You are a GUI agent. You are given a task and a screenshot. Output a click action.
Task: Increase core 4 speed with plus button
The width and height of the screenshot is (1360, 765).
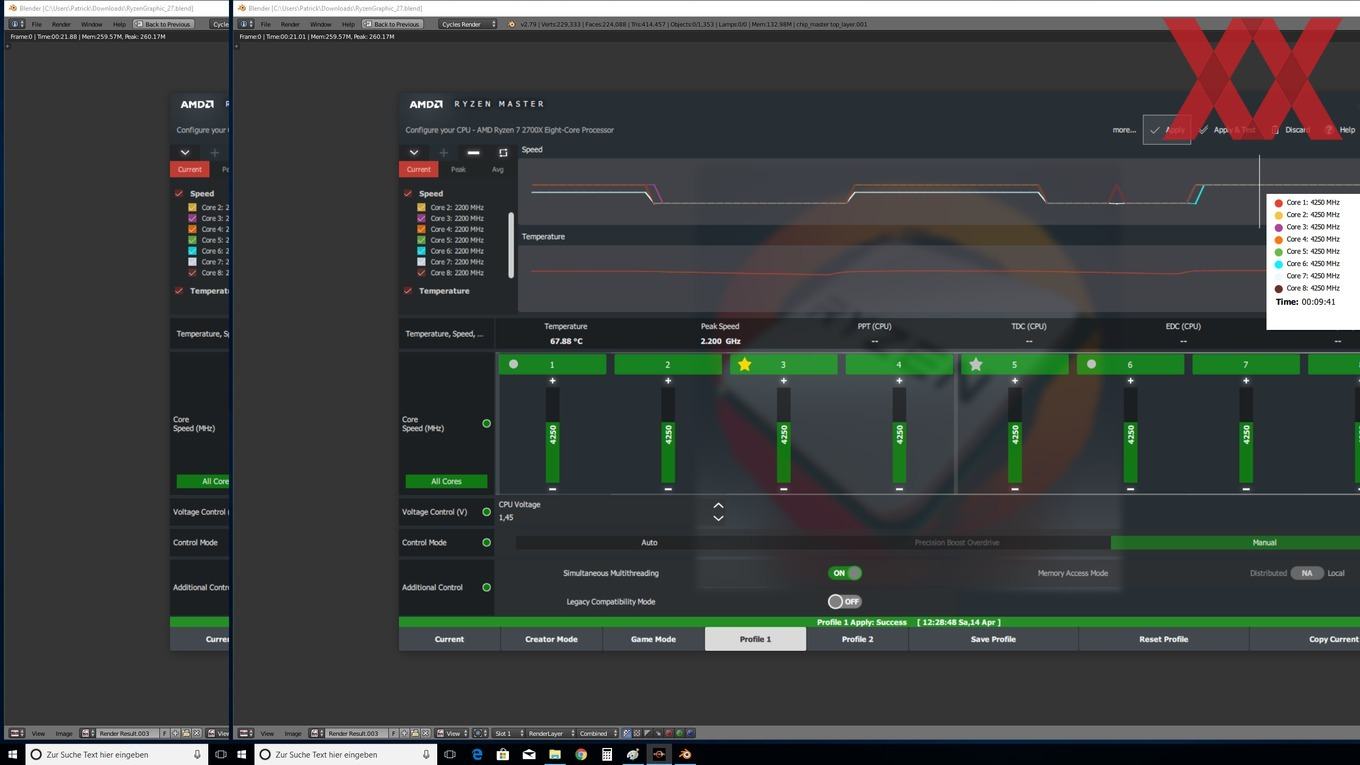pos(899,381)
